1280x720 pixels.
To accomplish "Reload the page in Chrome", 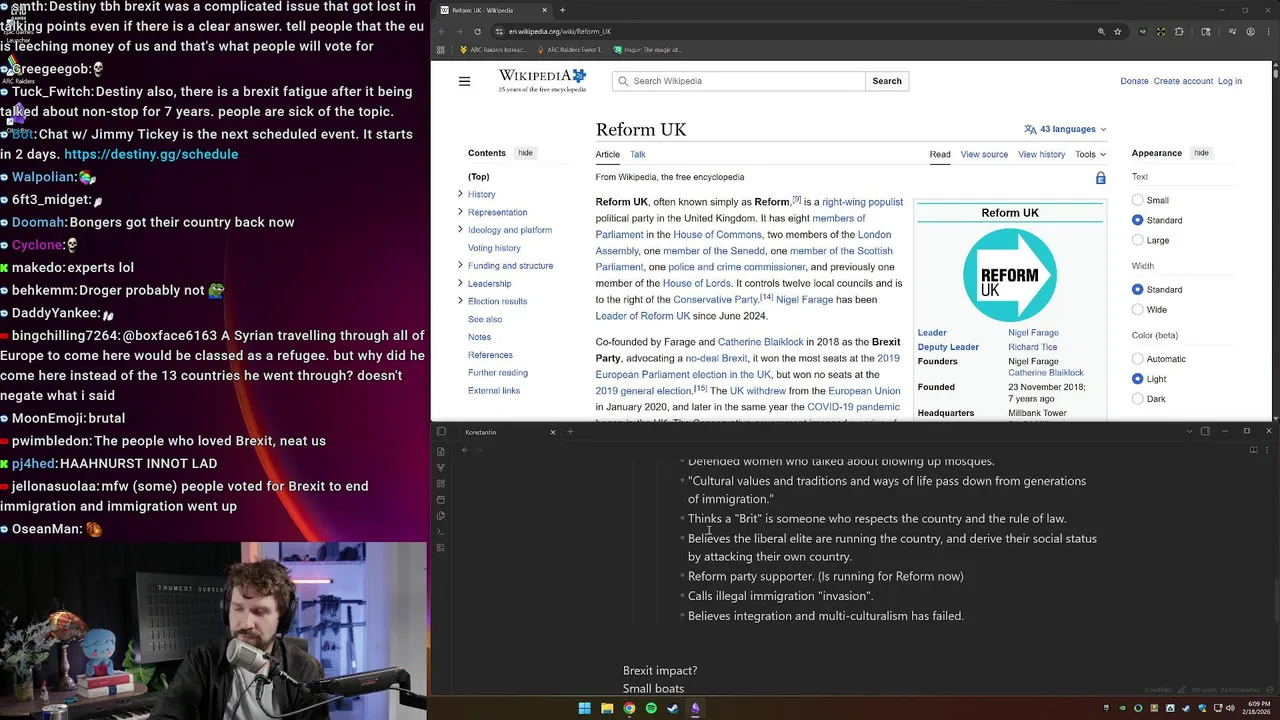I will point(477,31).
